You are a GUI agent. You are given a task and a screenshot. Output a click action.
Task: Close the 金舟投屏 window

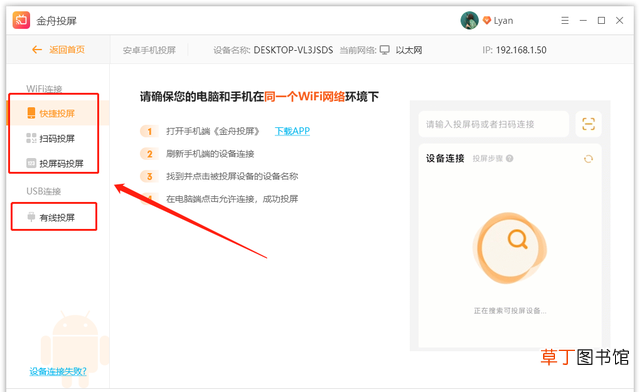(x=620, y=20)
